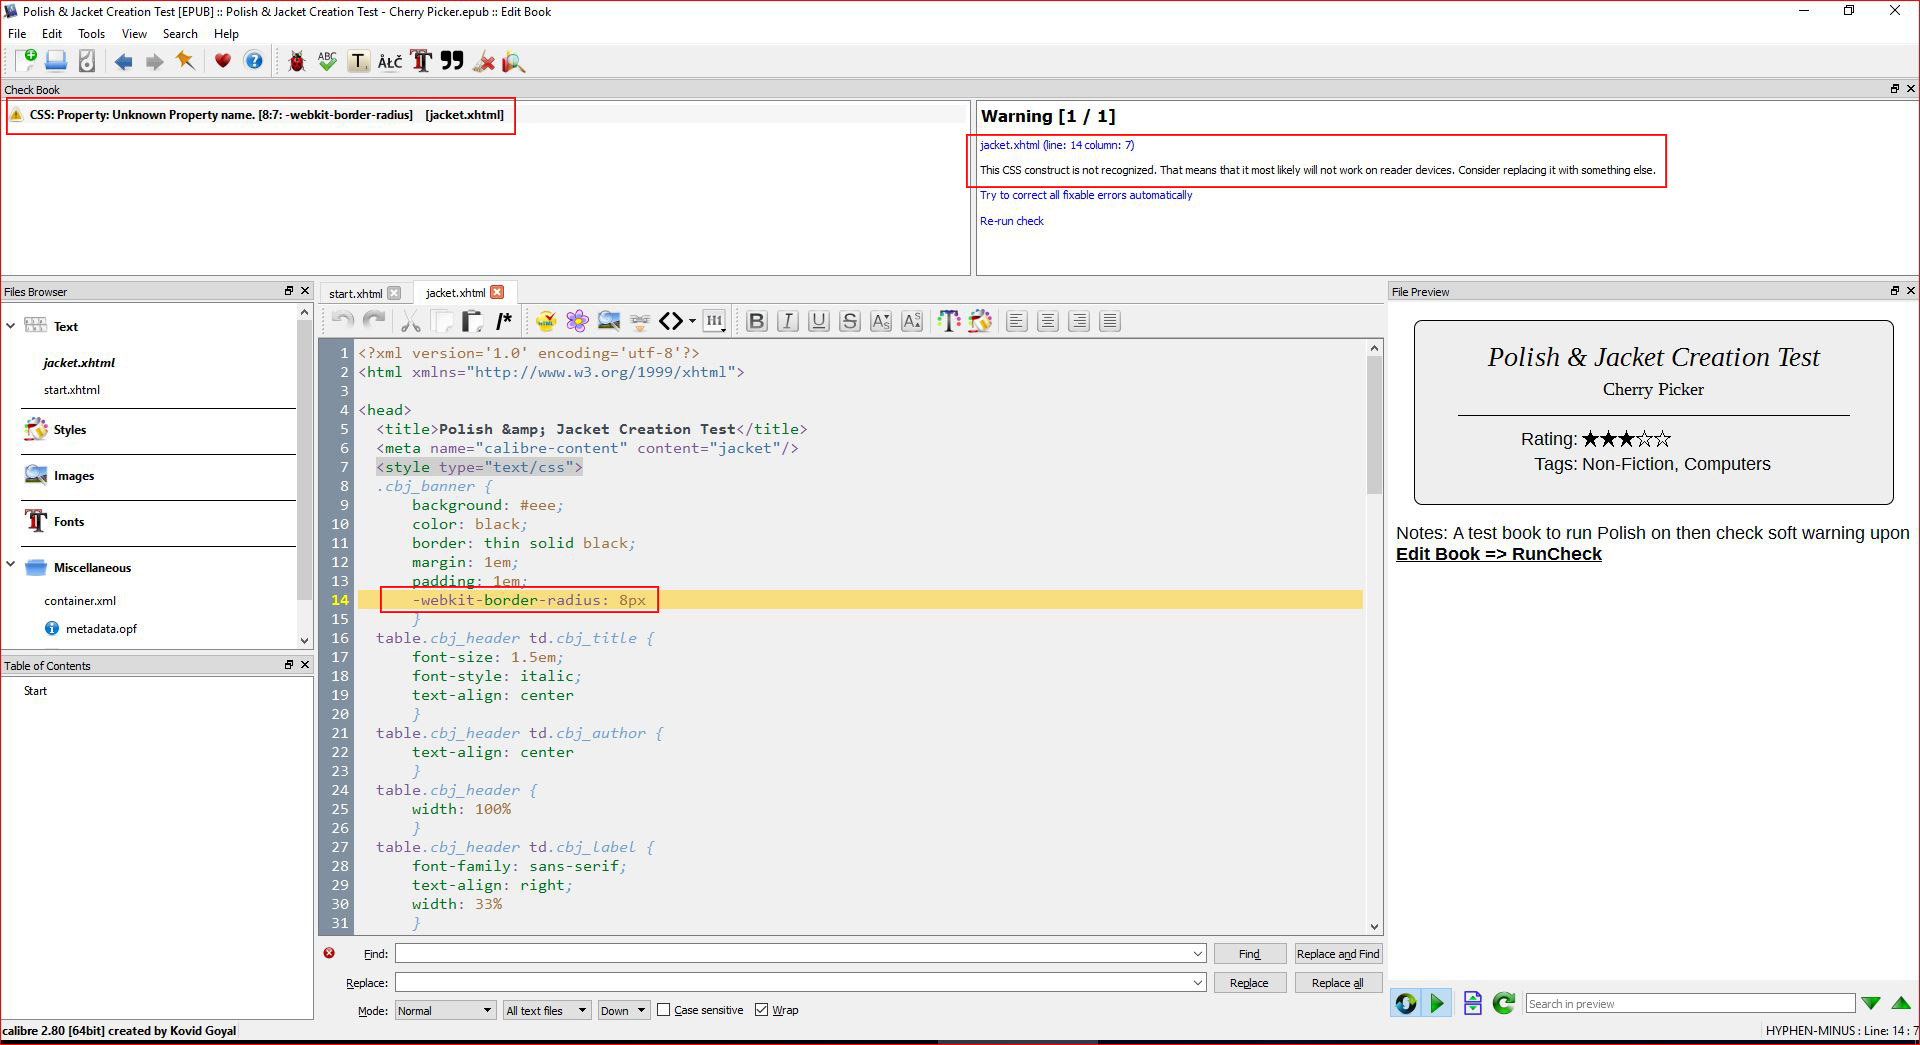
Task: Click the smarten punctuation quotes icon
Action: coord(452,62)
